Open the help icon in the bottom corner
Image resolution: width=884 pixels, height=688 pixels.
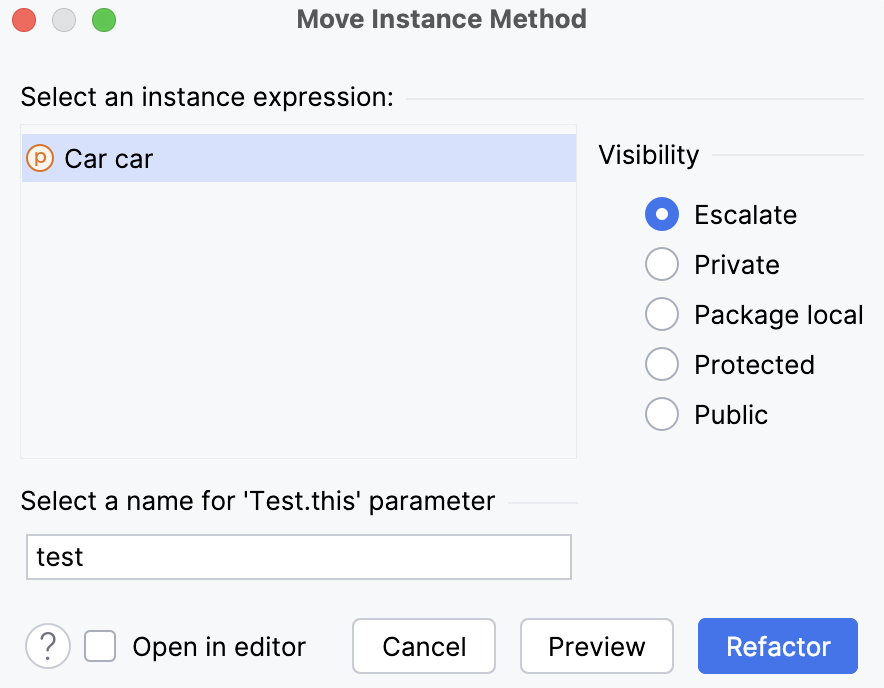pyautogui.click(x=47, y=646)
